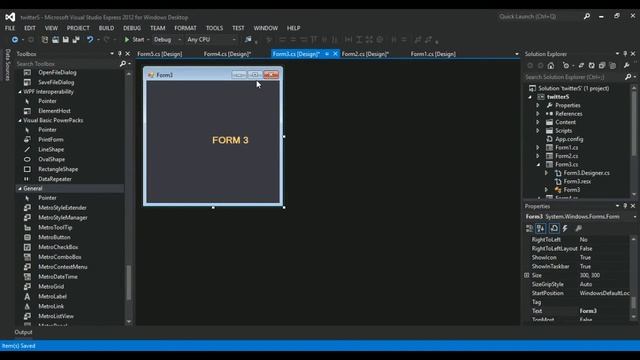Open the FORMAT menu
This screenshot has height=360, width=640.
pos(185,28)
